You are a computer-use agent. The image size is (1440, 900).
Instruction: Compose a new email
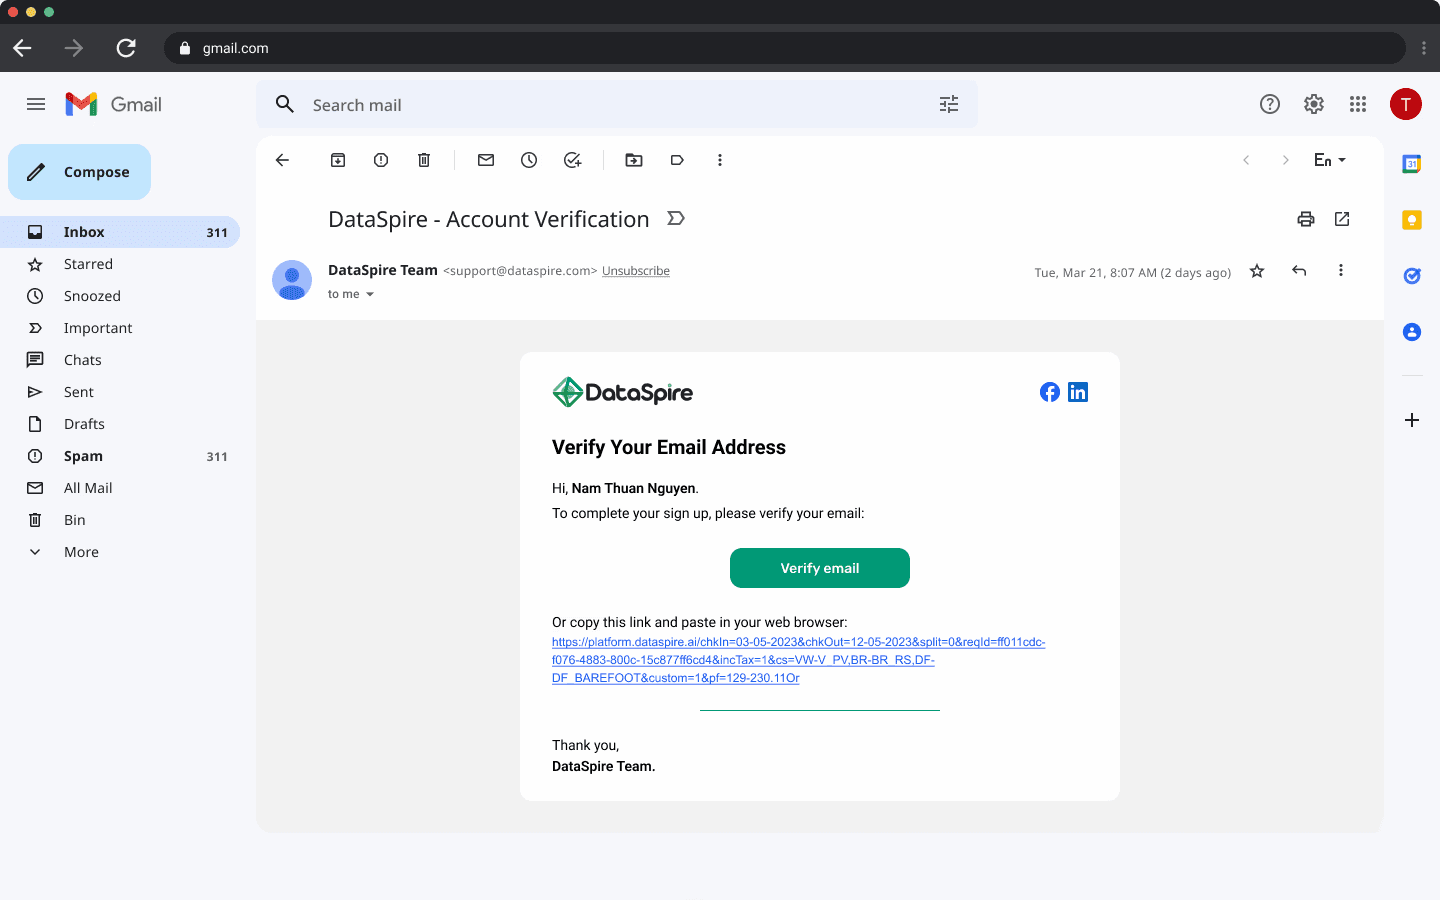pos(80,172)
